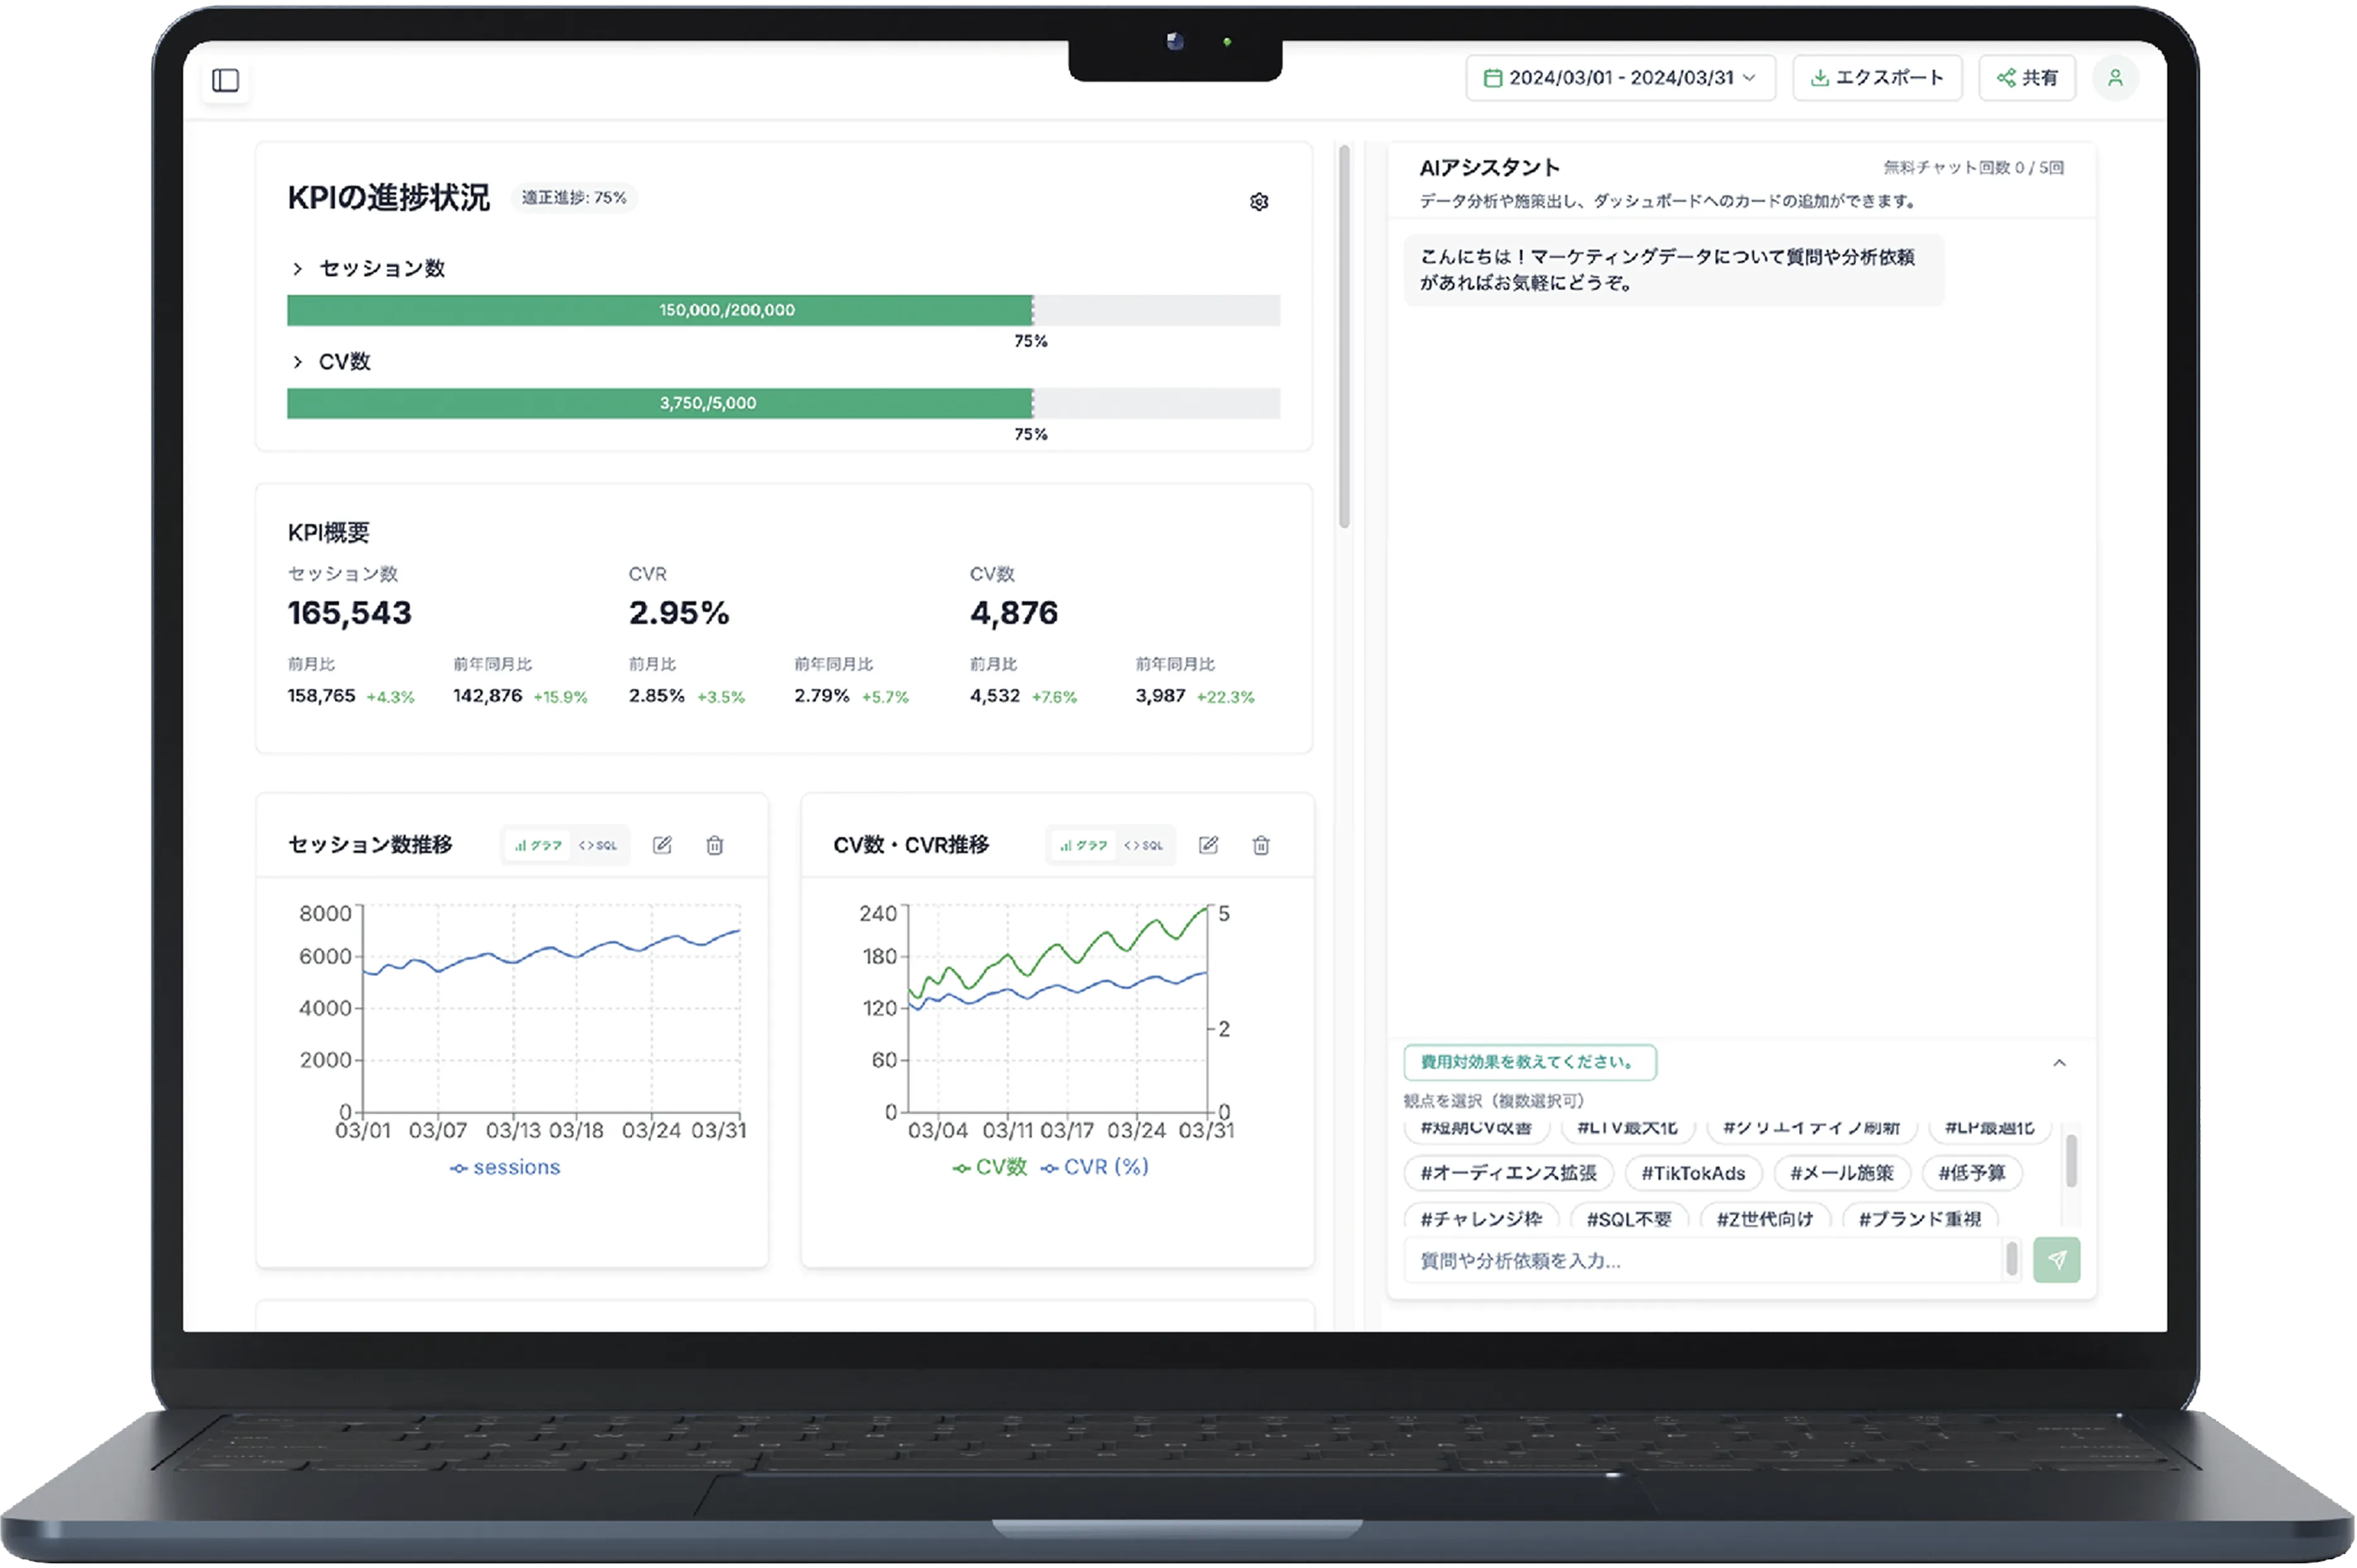Screen dimensions: 2357x1568
Task: Expand the CV数 KPI row
Action: coord(297,362)
